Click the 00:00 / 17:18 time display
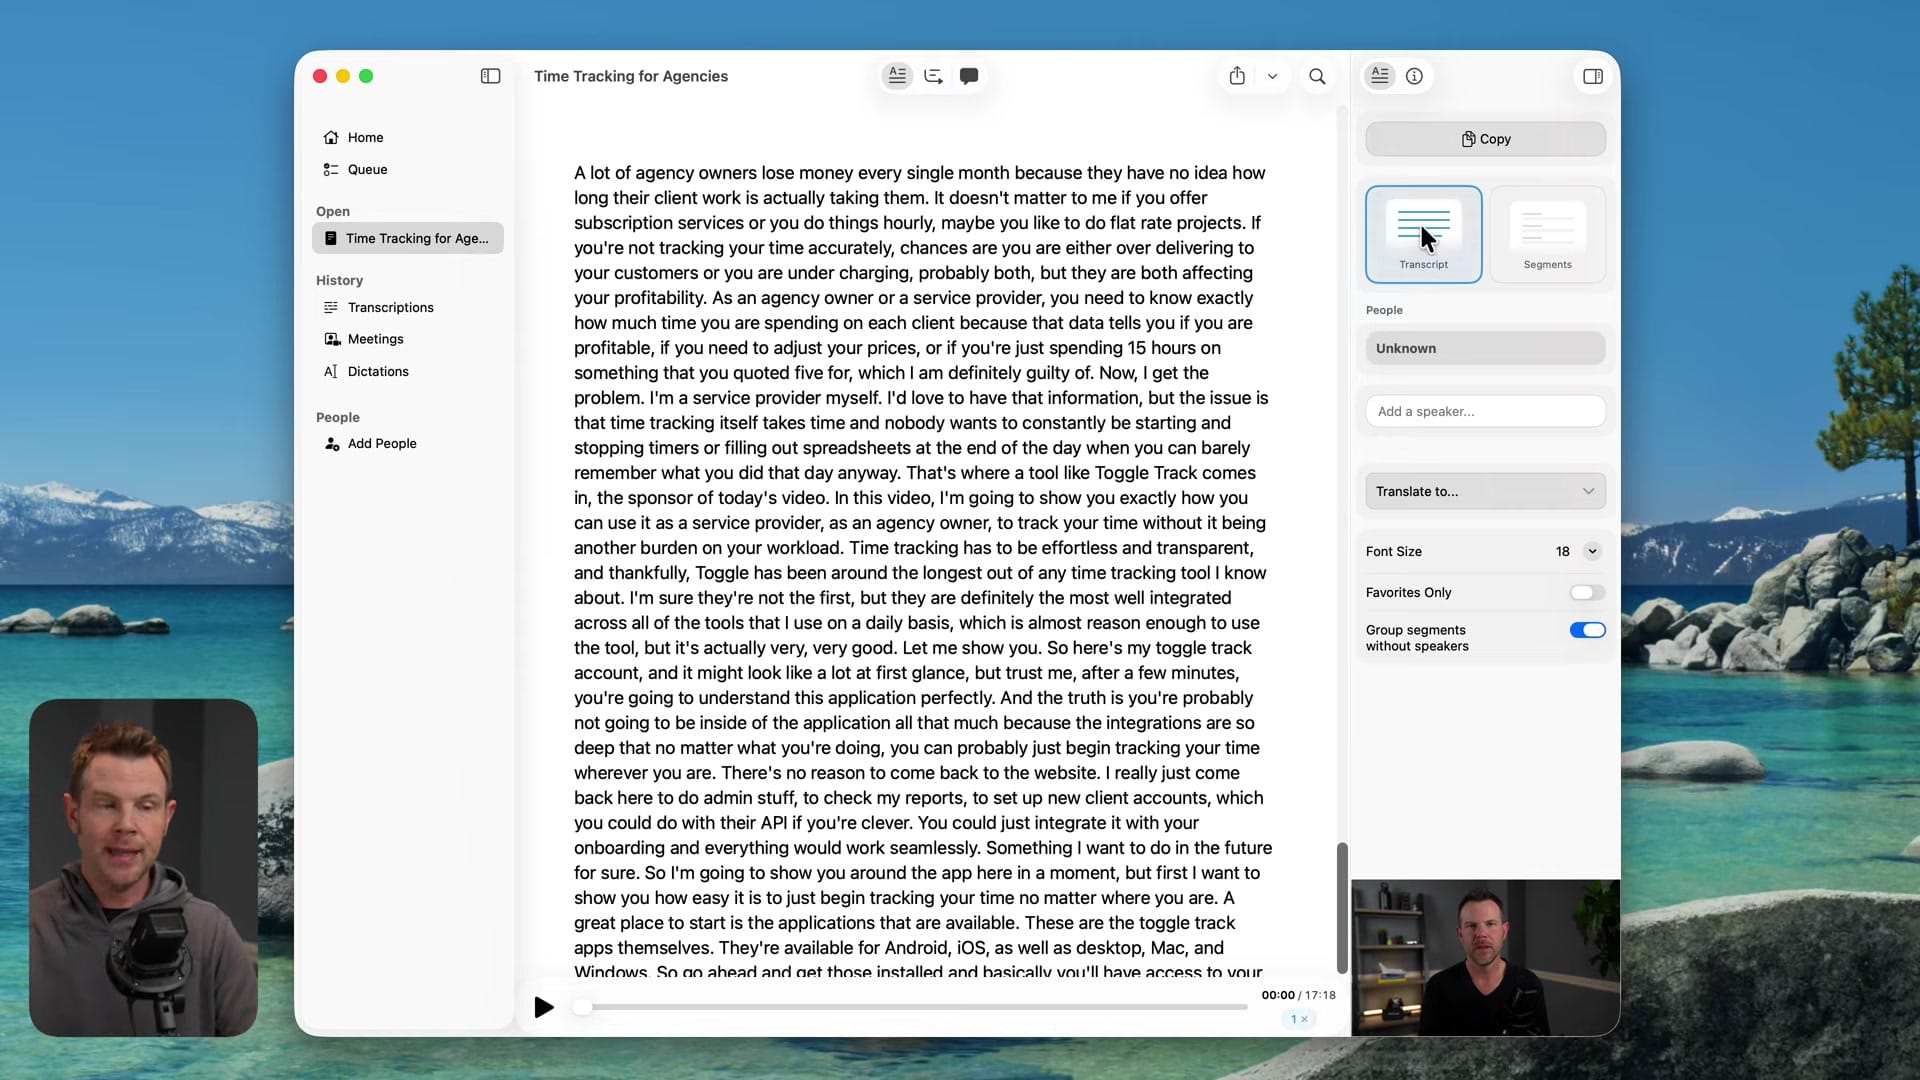The image size is (1920, 1080). point(1298,995)
